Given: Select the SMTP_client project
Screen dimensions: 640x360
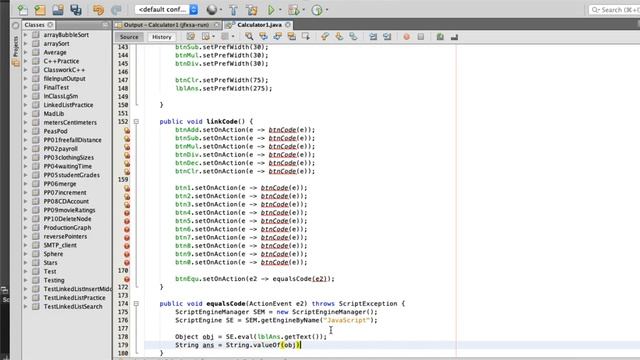Looking at the screenshot, I should [60, 245].
